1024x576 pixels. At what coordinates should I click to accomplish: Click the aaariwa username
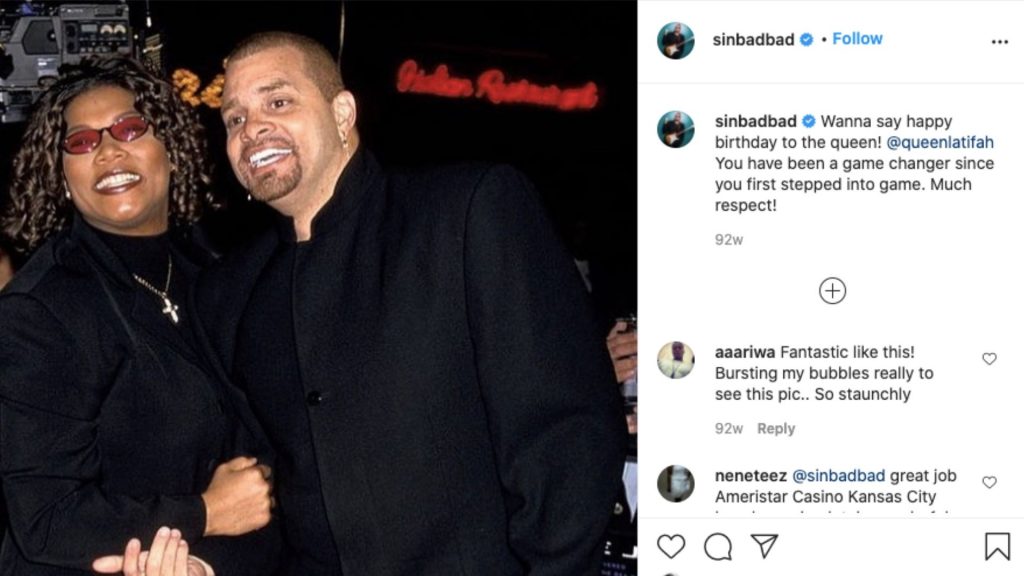[745, 352]
